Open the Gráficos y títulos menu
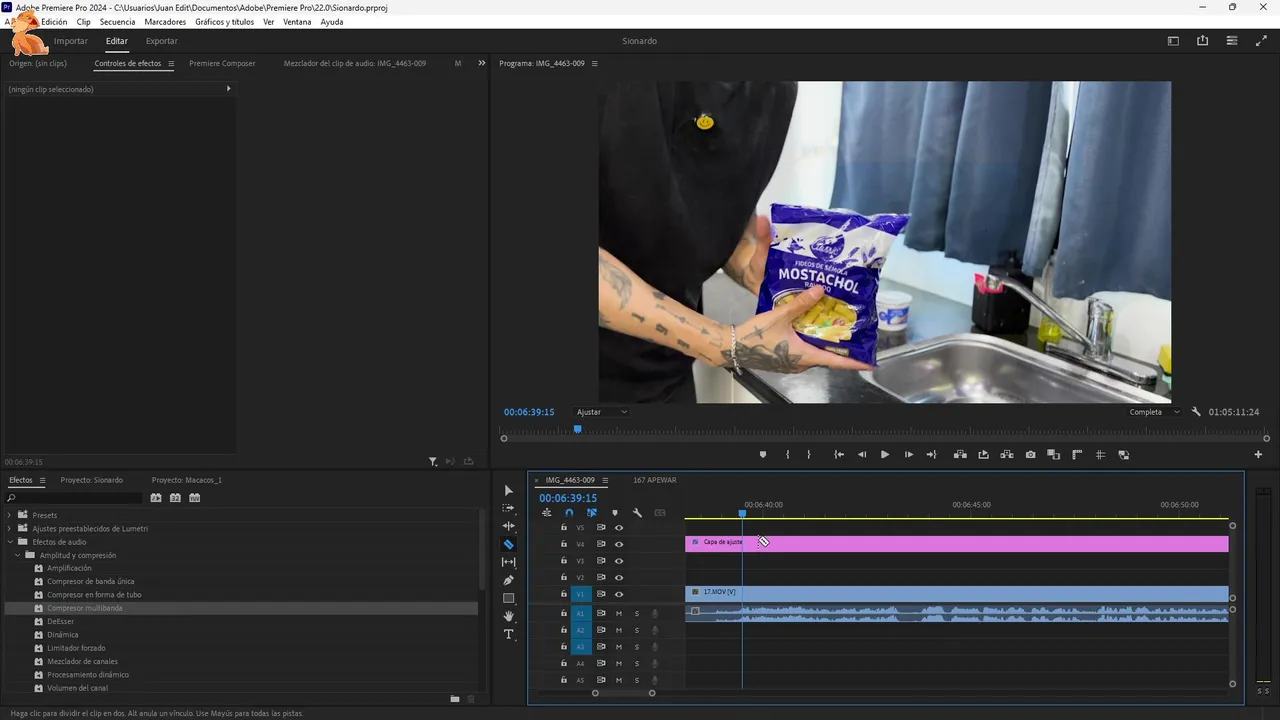 pos(225,22)
